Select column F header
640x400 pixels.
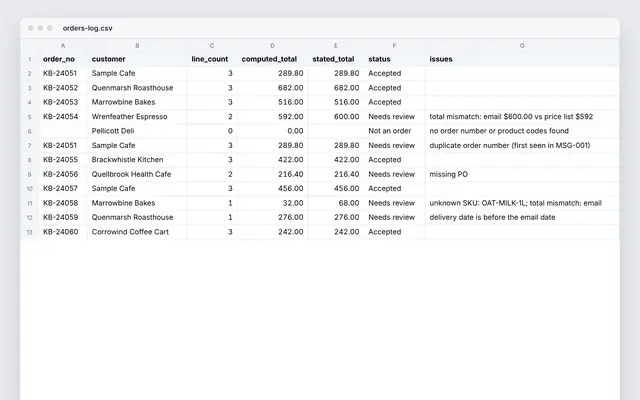394,46
